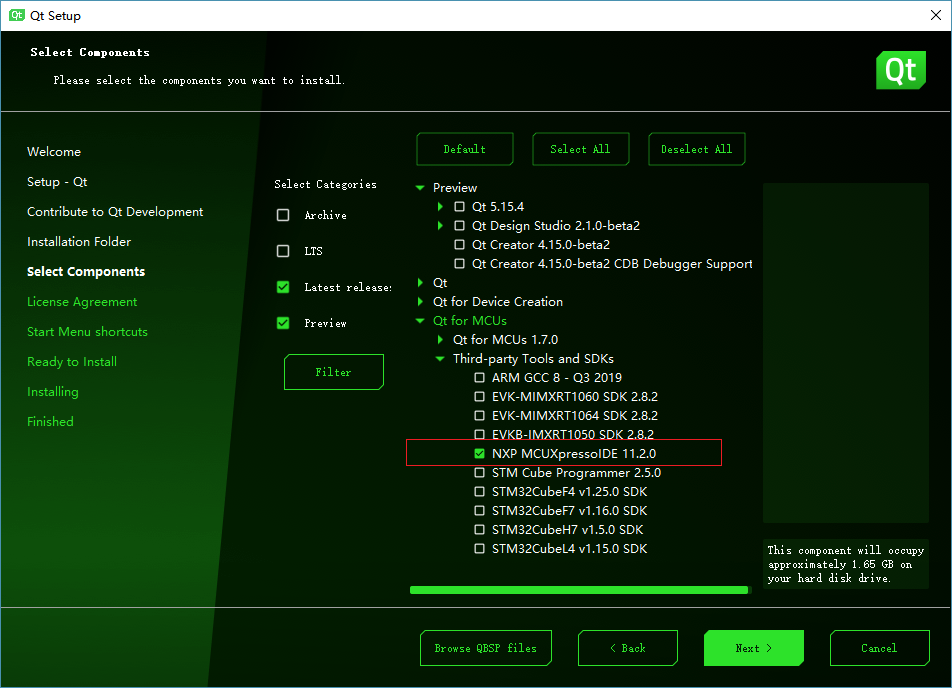This screenshot has height=688, width=952.
Task: Click the Select Categories heading
Action: coord(325,184)
